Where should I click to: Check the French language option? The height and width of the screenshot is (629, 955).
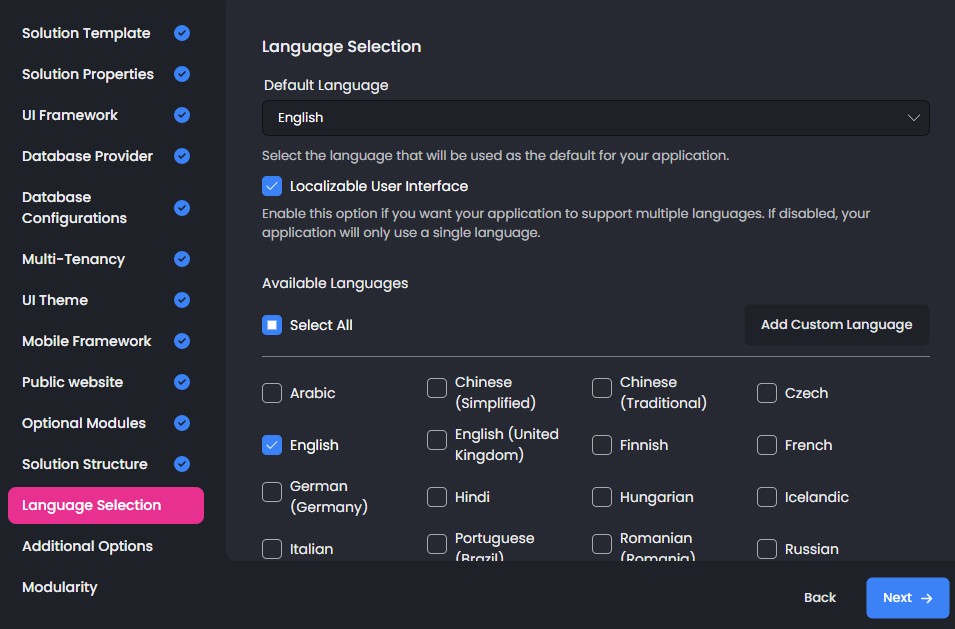pos(767,445)
